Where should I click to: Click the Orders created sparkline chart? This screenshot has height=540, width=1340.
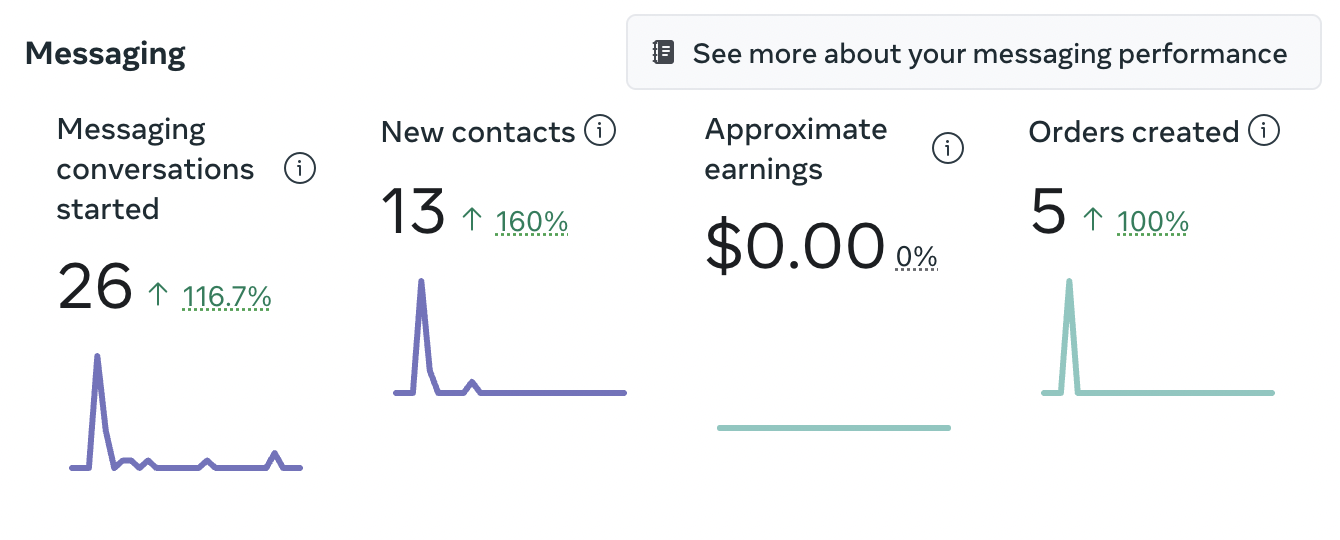click(x=1157, y=345)
